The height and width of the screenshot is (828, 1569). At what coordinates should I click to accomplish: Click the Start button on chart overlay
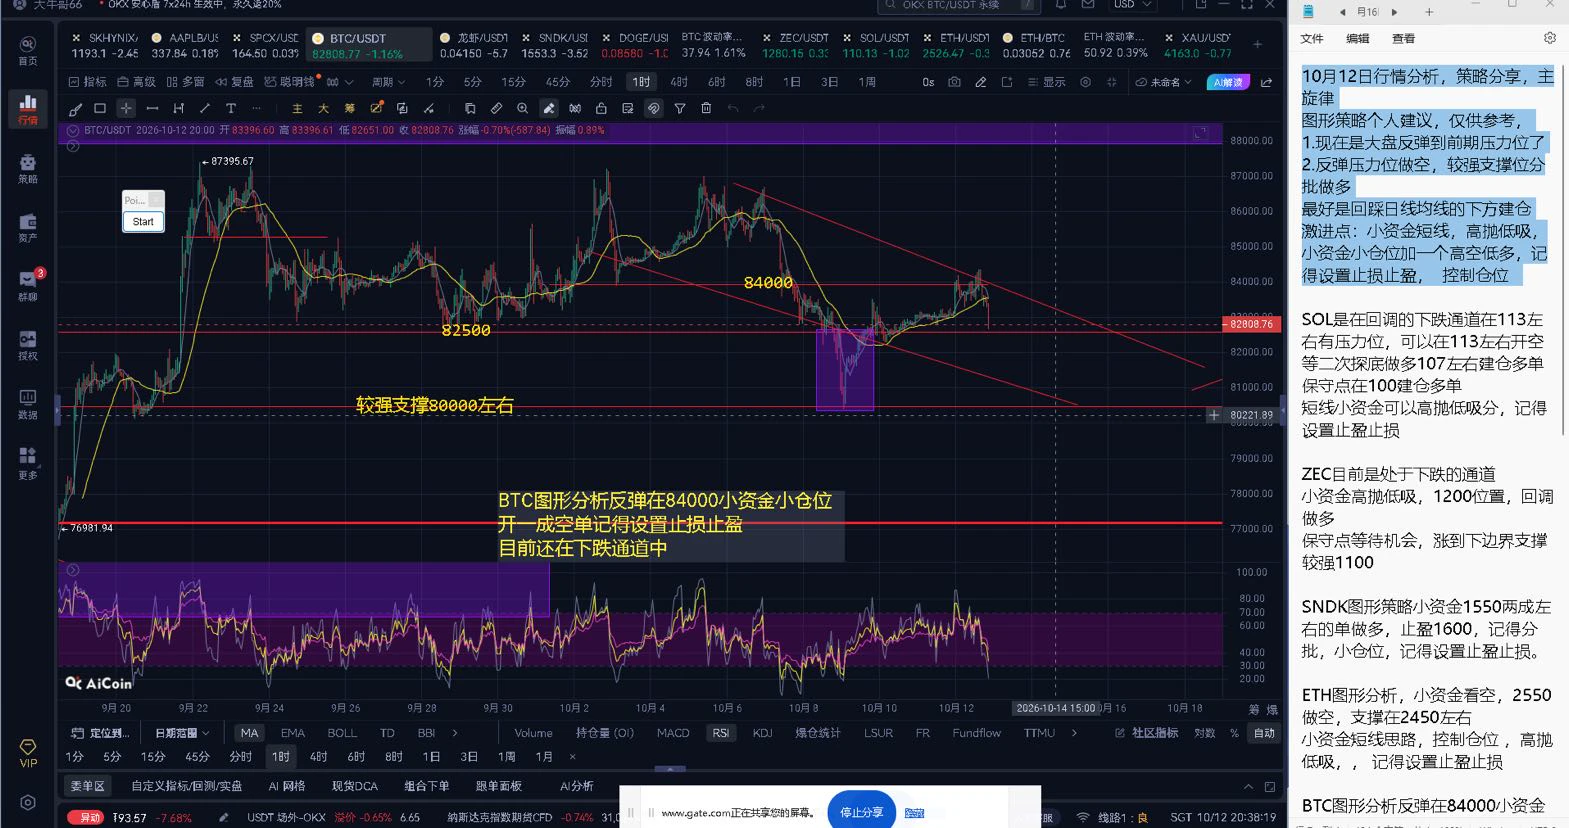(143, 222)
